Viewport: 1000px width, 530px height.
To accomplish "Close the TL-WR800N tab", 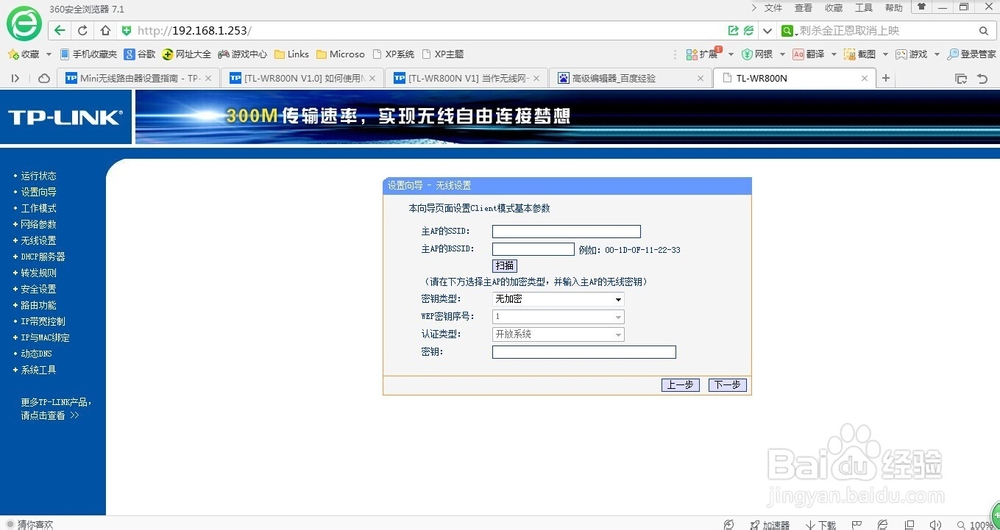I will (864, 78).
